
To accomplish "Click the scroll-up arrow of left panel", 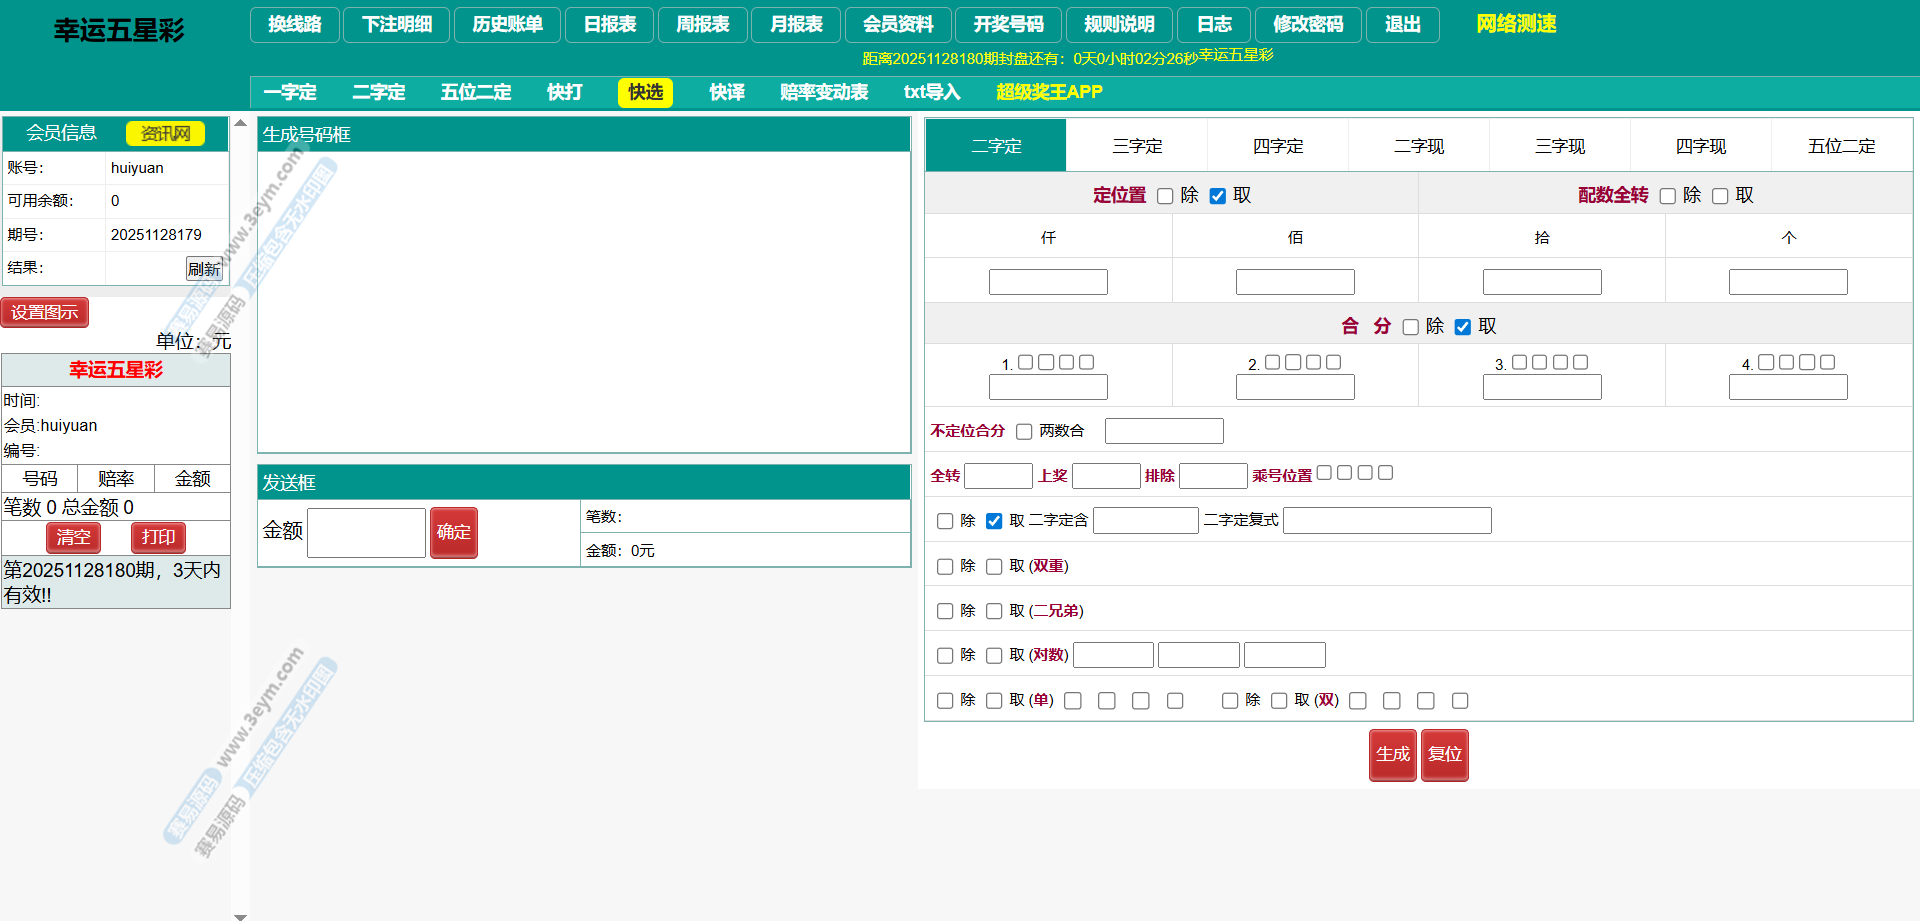I will pos(240,123).
